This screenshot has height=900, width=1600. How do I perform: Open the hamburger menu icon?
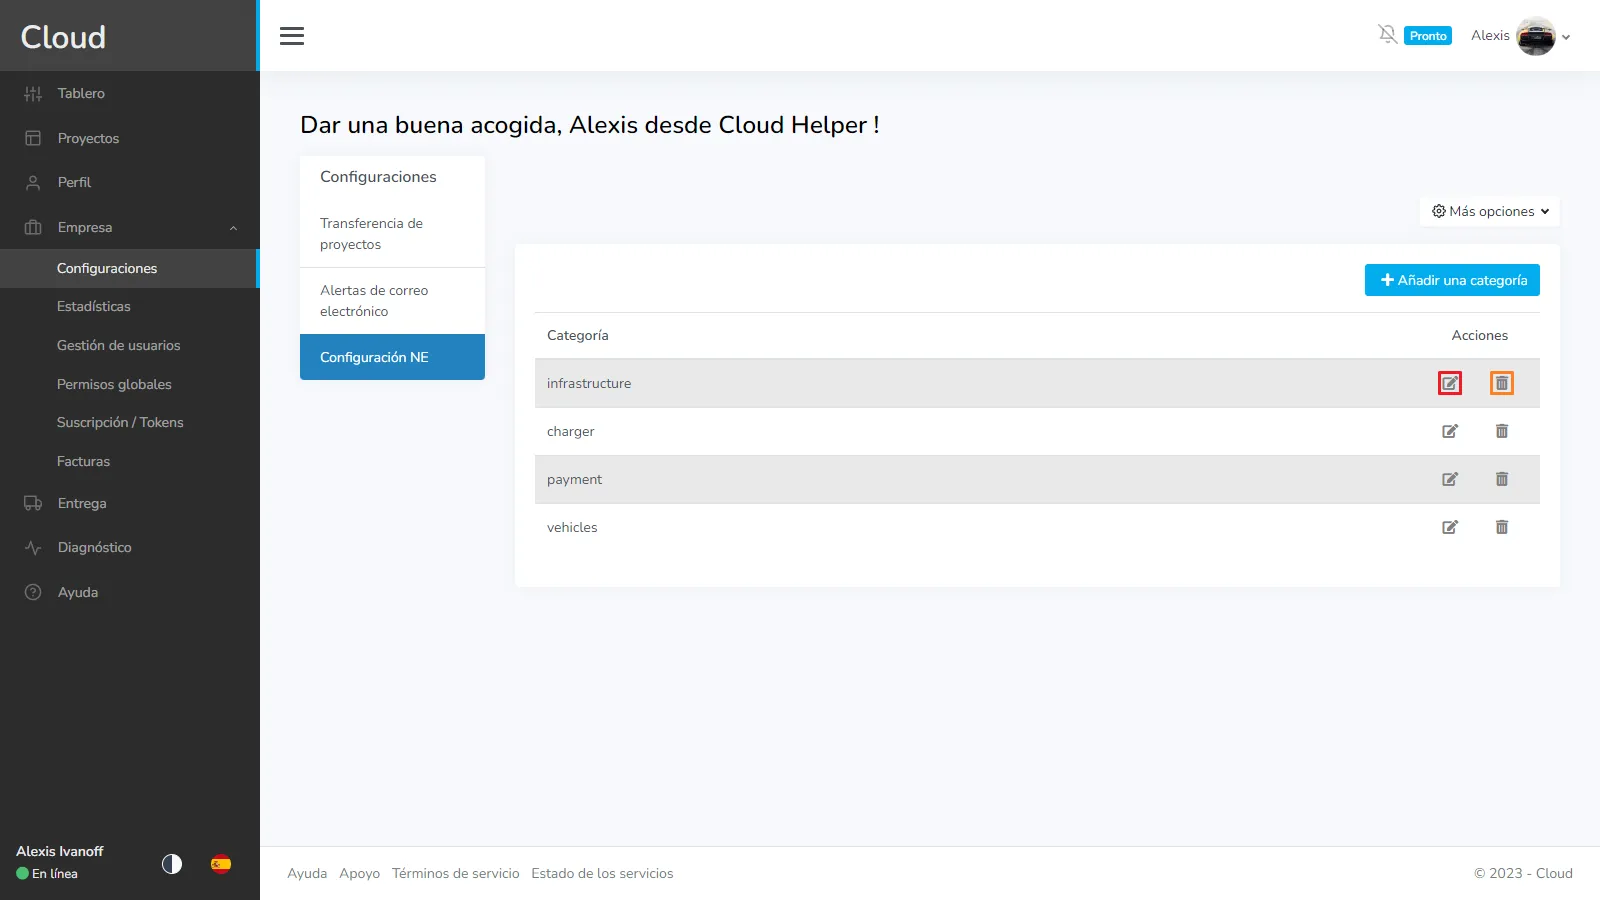(x=292, y=36)
